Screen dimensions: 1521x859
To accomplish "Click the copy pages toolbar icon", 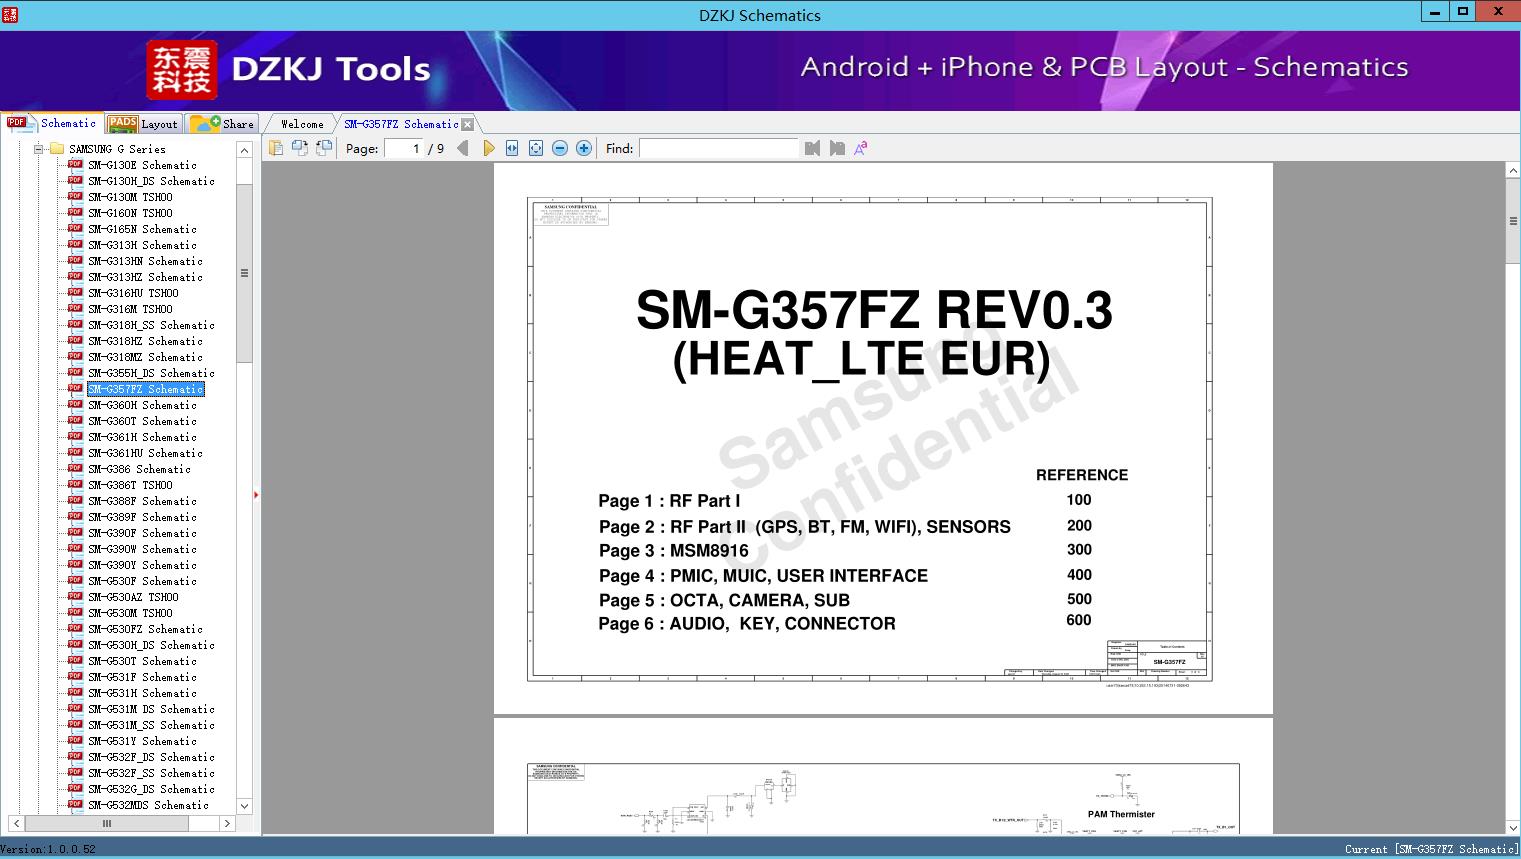I will 276,148.
